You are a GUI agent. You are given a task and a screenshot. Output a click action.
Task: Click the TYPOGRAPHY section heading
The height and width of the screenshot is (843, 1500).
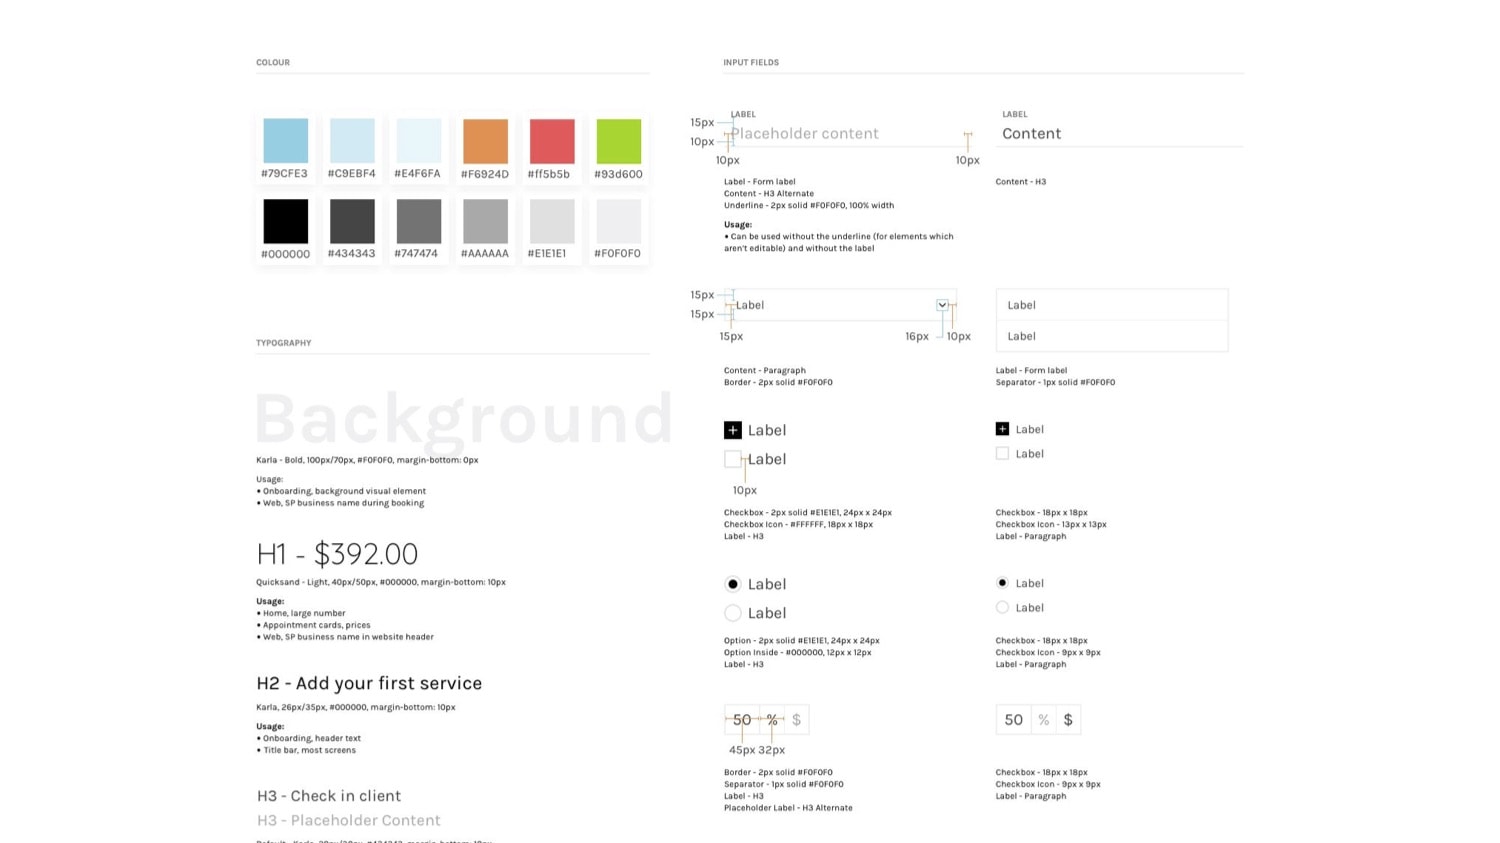coord(284,343)
